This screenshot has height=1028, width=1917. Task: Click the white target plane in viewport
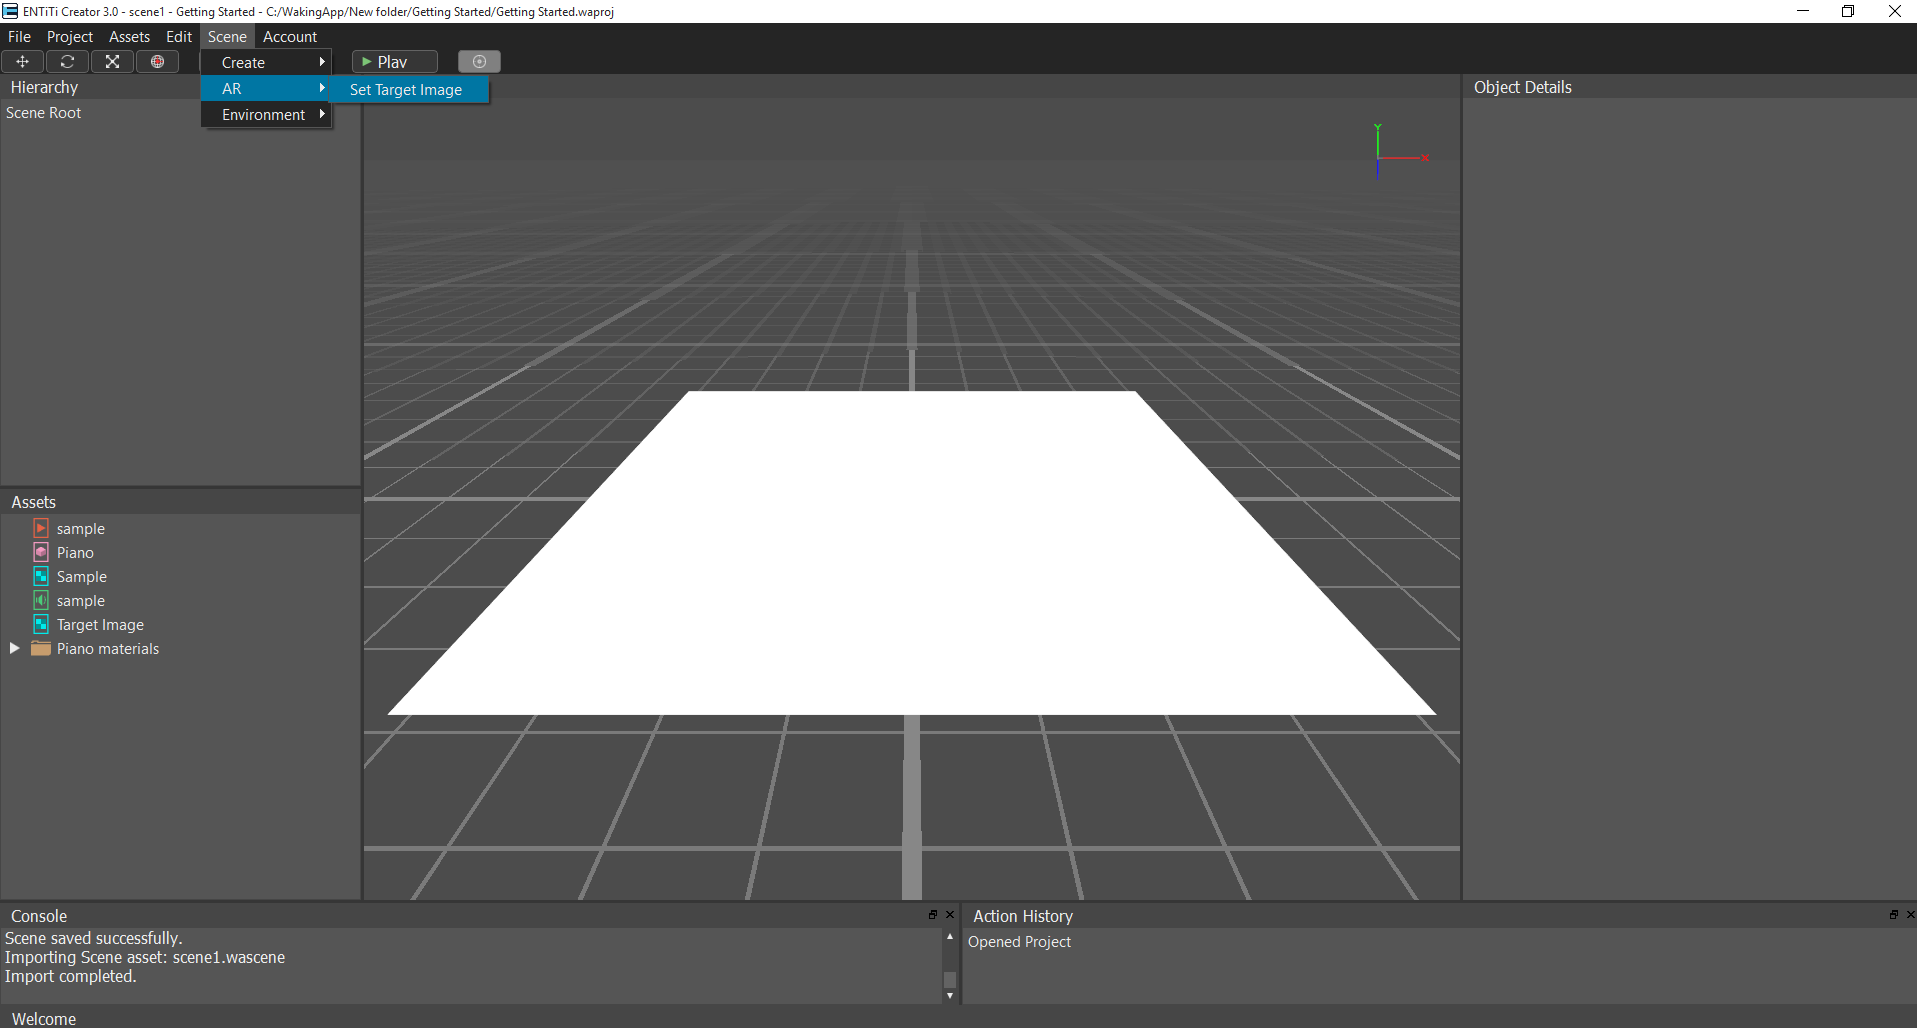tap(912, 552)
